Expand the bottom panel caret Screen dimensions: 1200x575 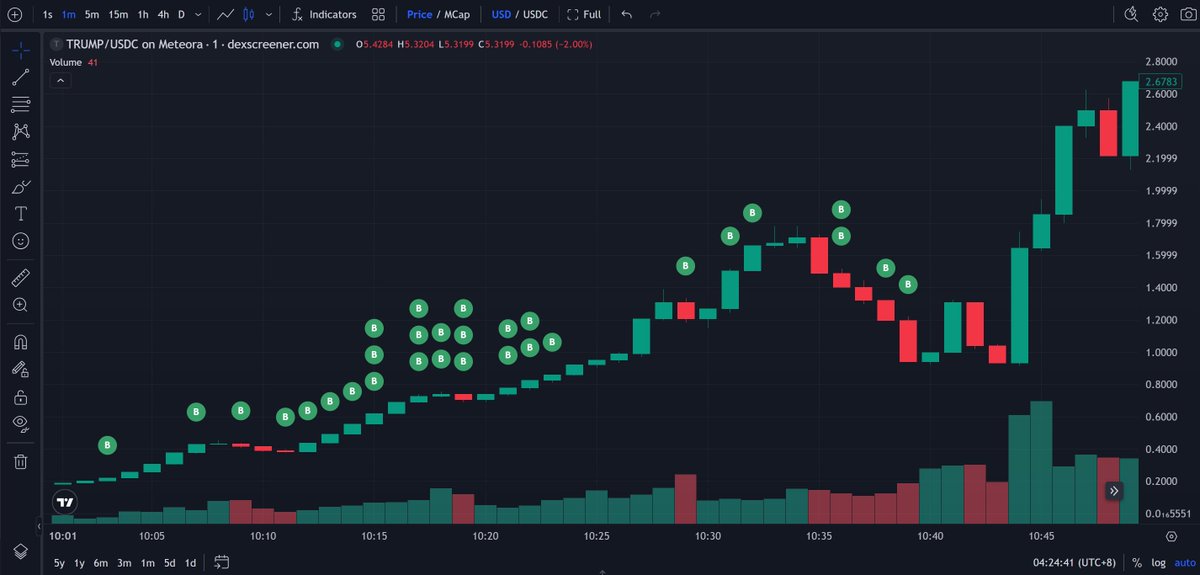point(602,573)
